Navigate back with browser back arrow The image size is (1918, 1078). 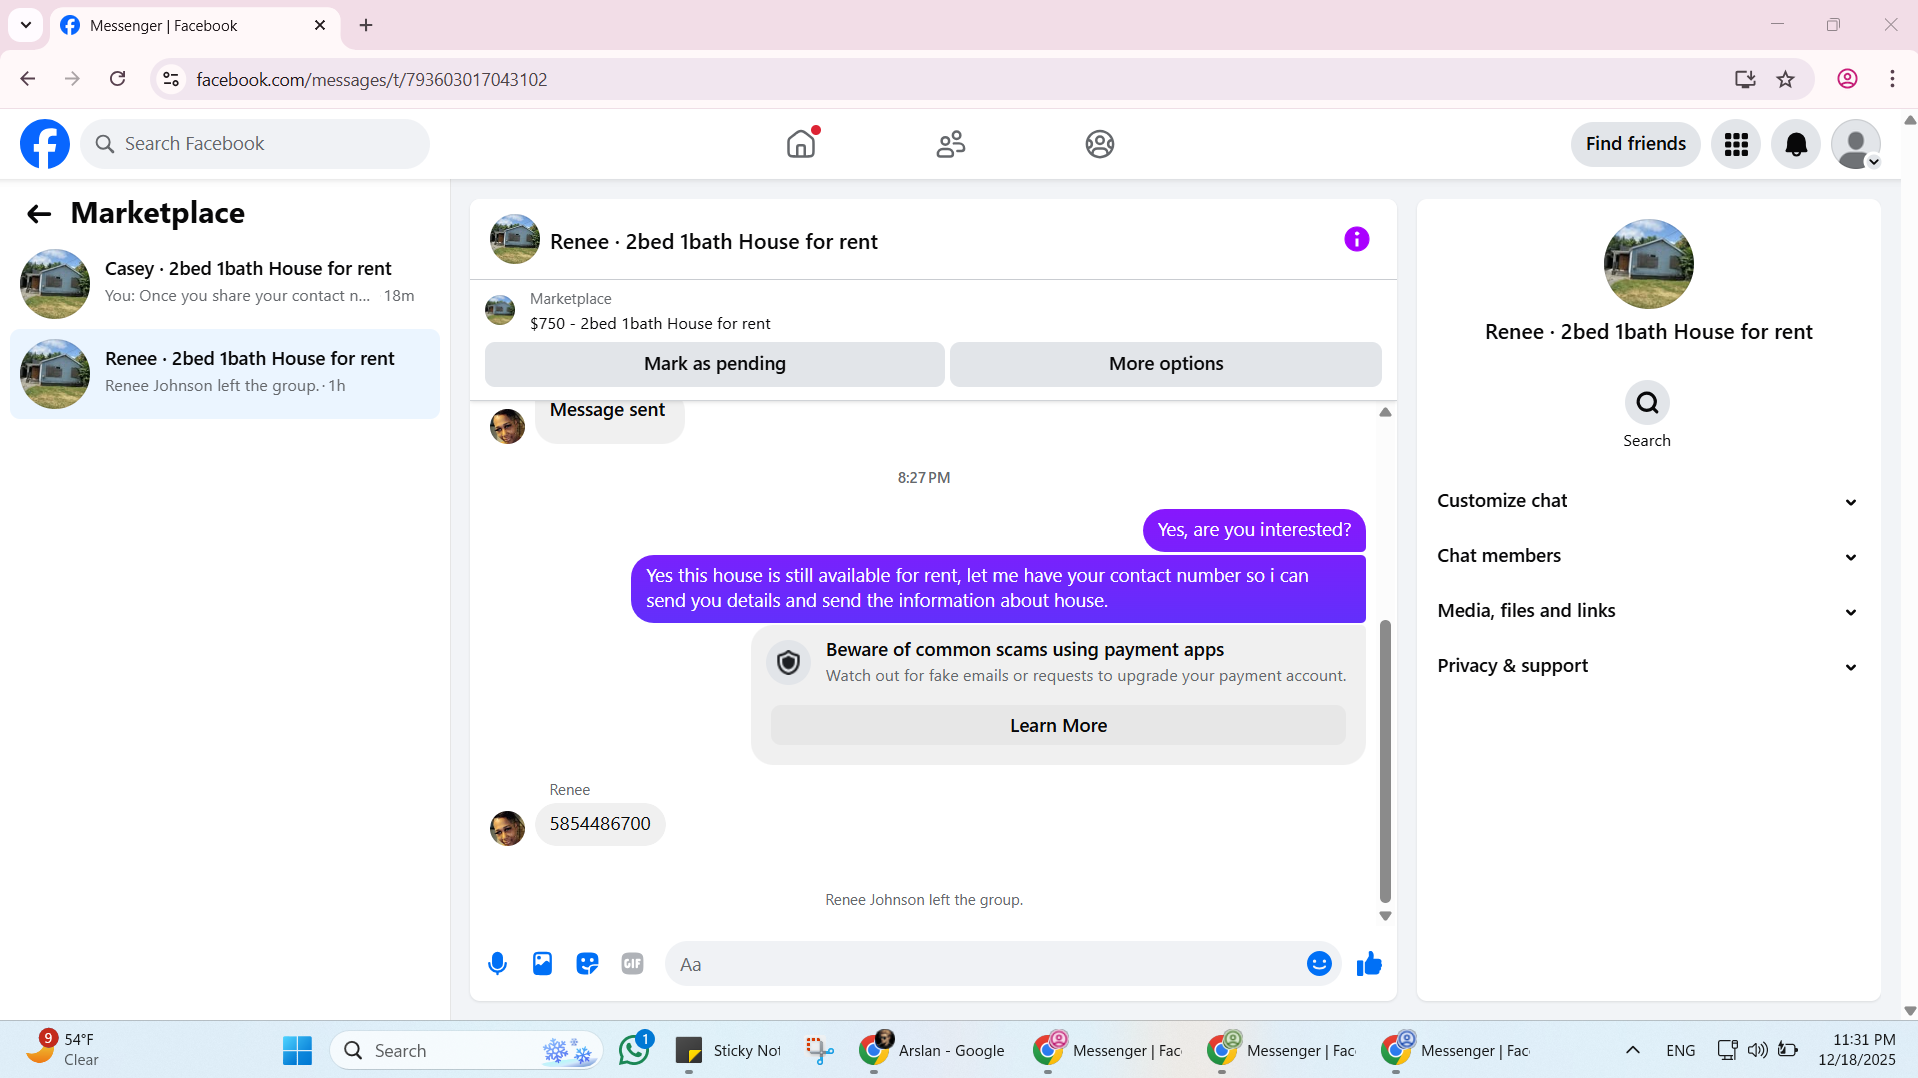tap(28, 79)
